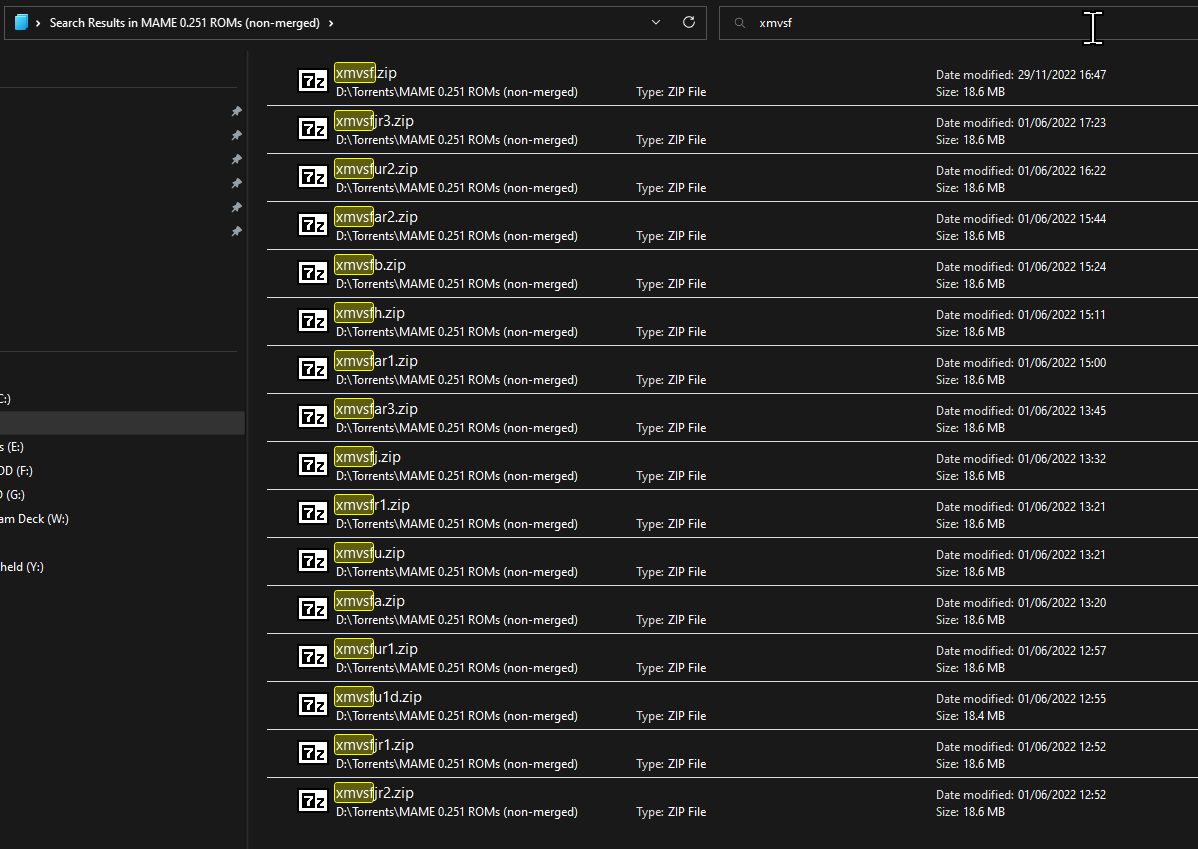
Task: Click the search field containing xmvsf
Action: [x=959, y=23]
